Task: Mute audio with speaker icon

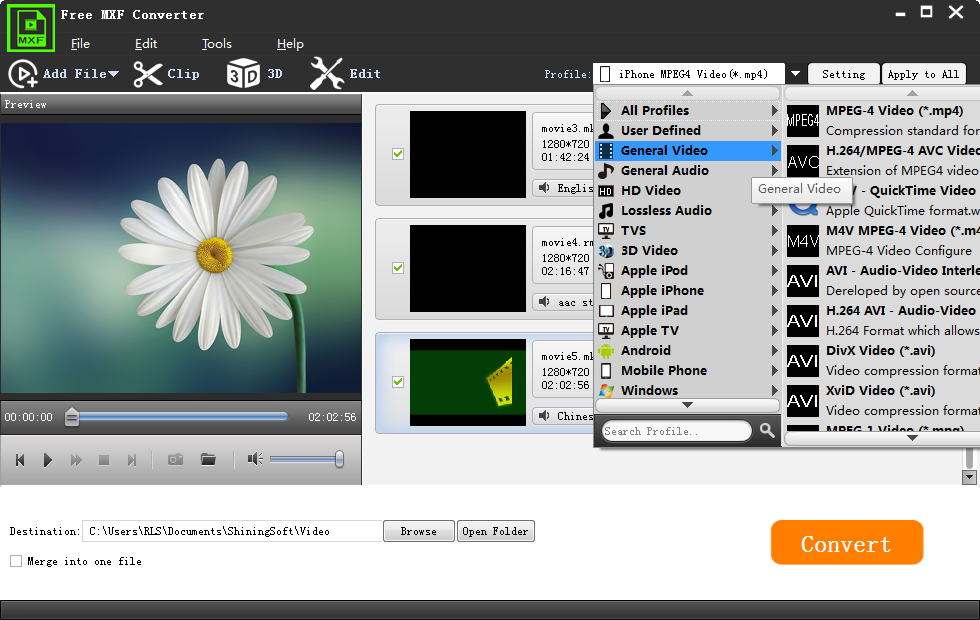Action: (x=255, y=459)
